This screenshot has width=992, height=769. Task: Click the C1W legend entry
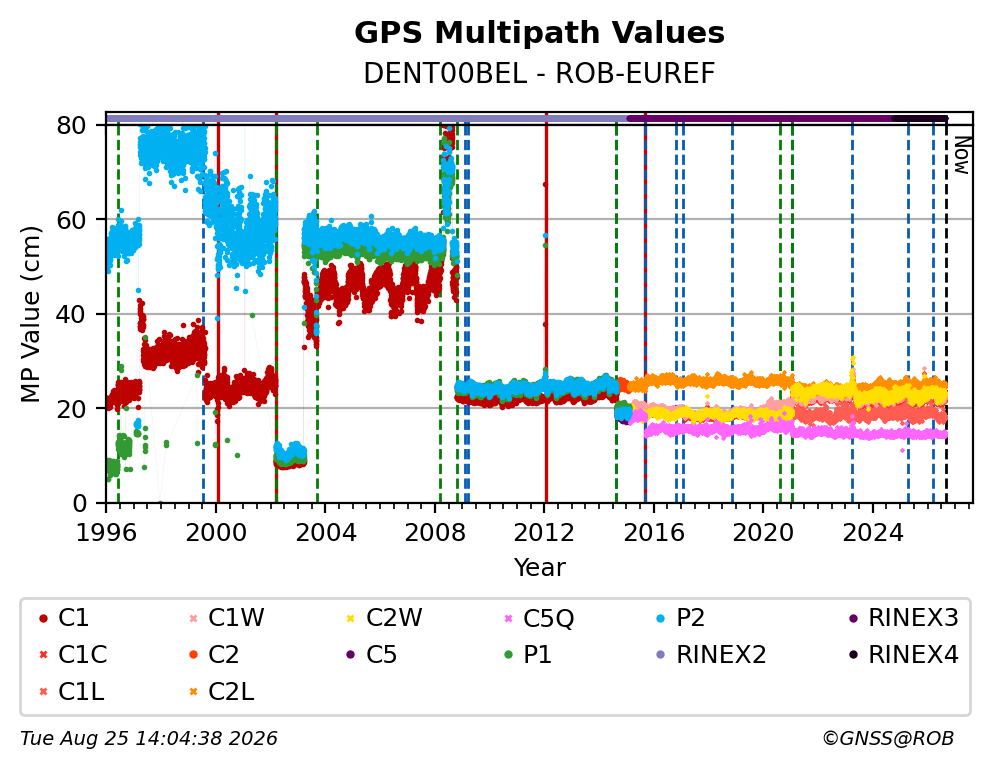pyautogui.click(x=228, y=618)
